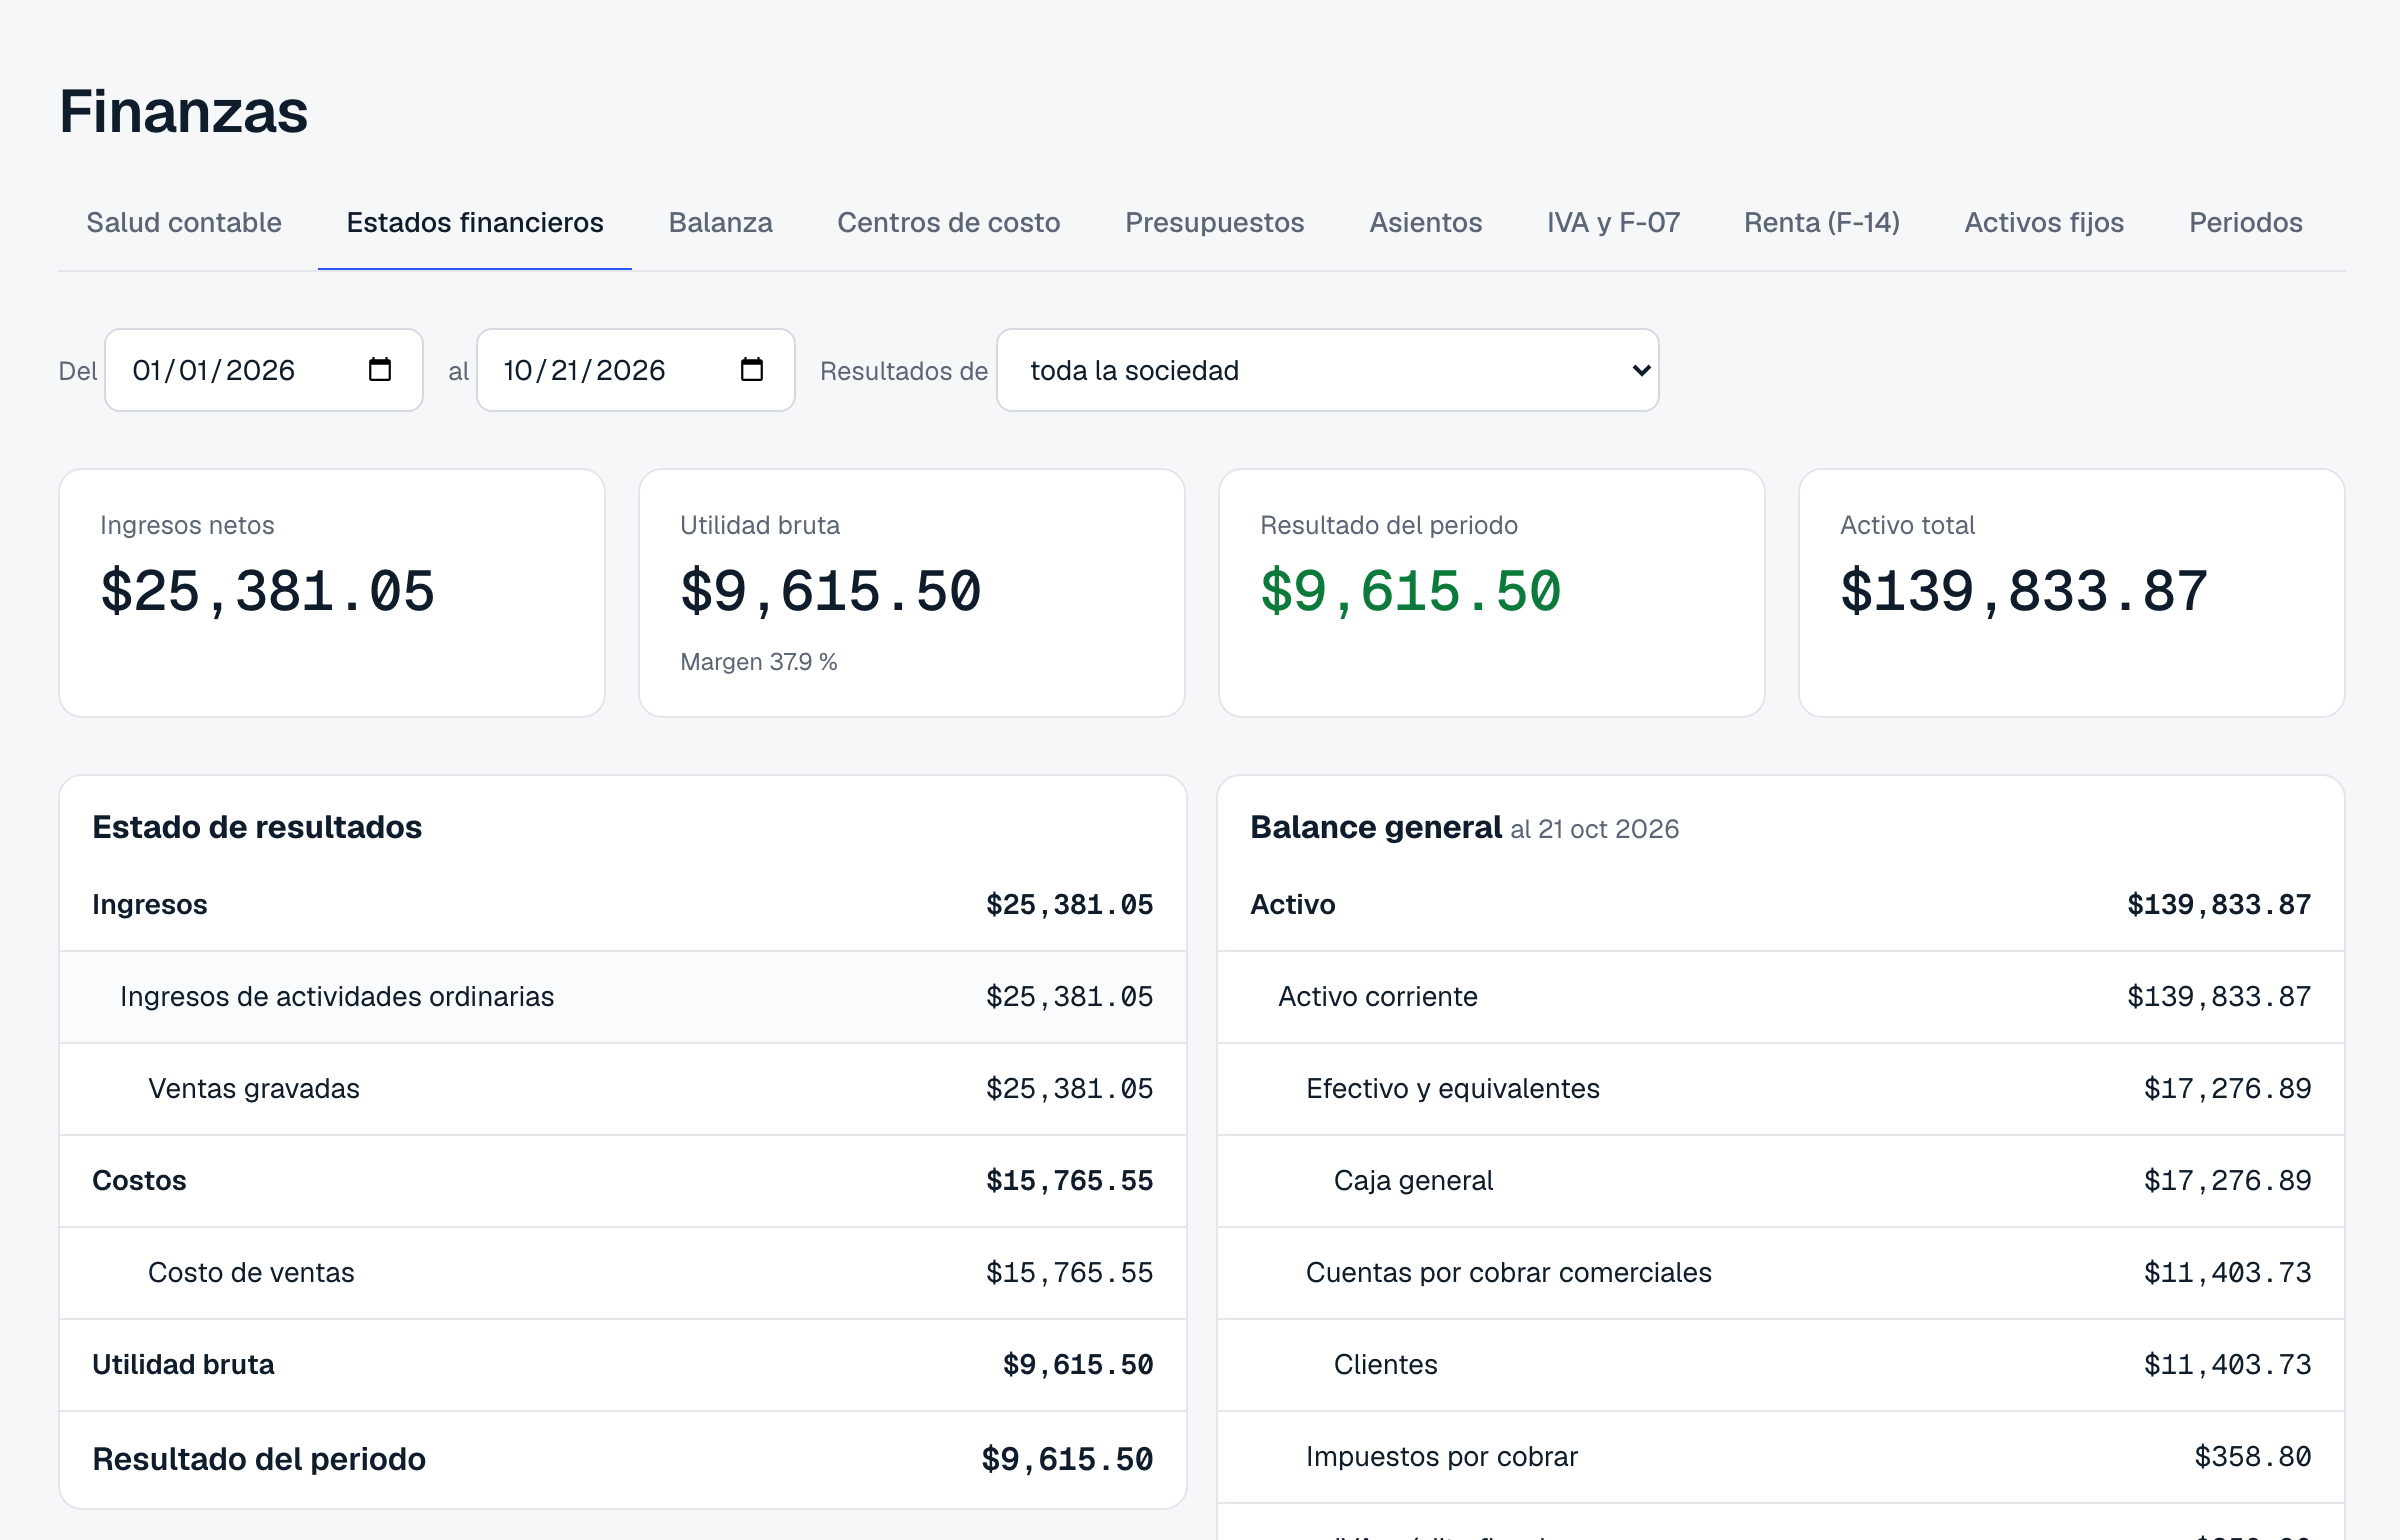The image size is (2400, 1540).
Task: Select the Costo de ventas row
Action: pos(623,1273)
